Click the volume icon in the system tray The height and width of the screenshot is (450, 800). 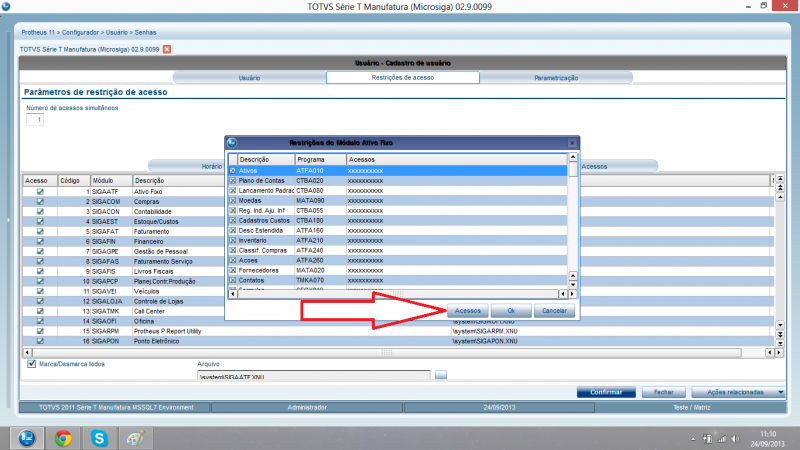tap(735, 439)
